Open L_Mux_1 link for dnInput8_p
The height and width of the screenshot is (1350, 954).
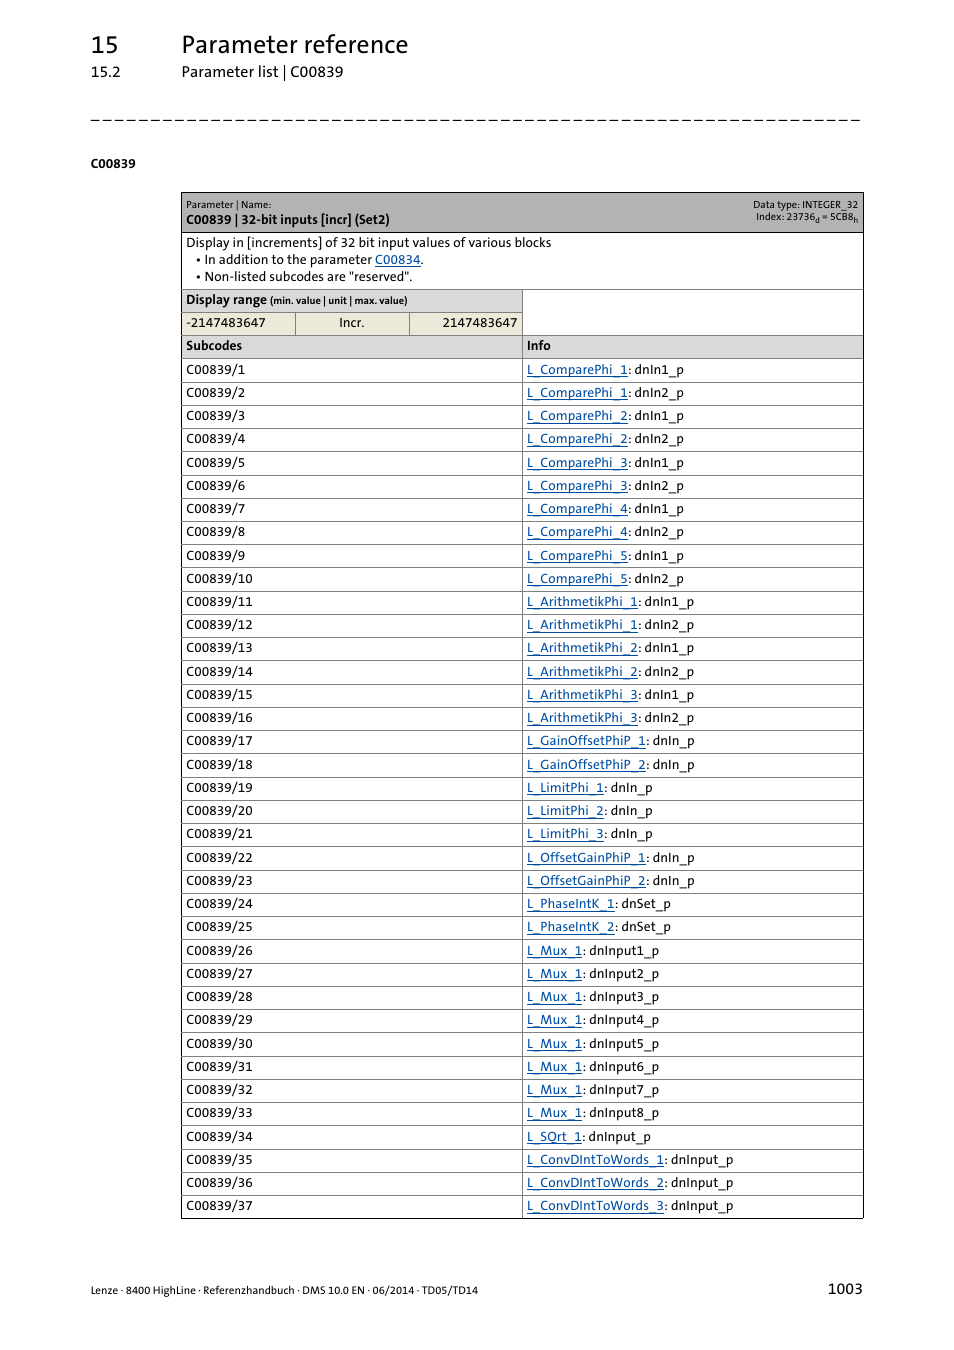(555, 1113)
